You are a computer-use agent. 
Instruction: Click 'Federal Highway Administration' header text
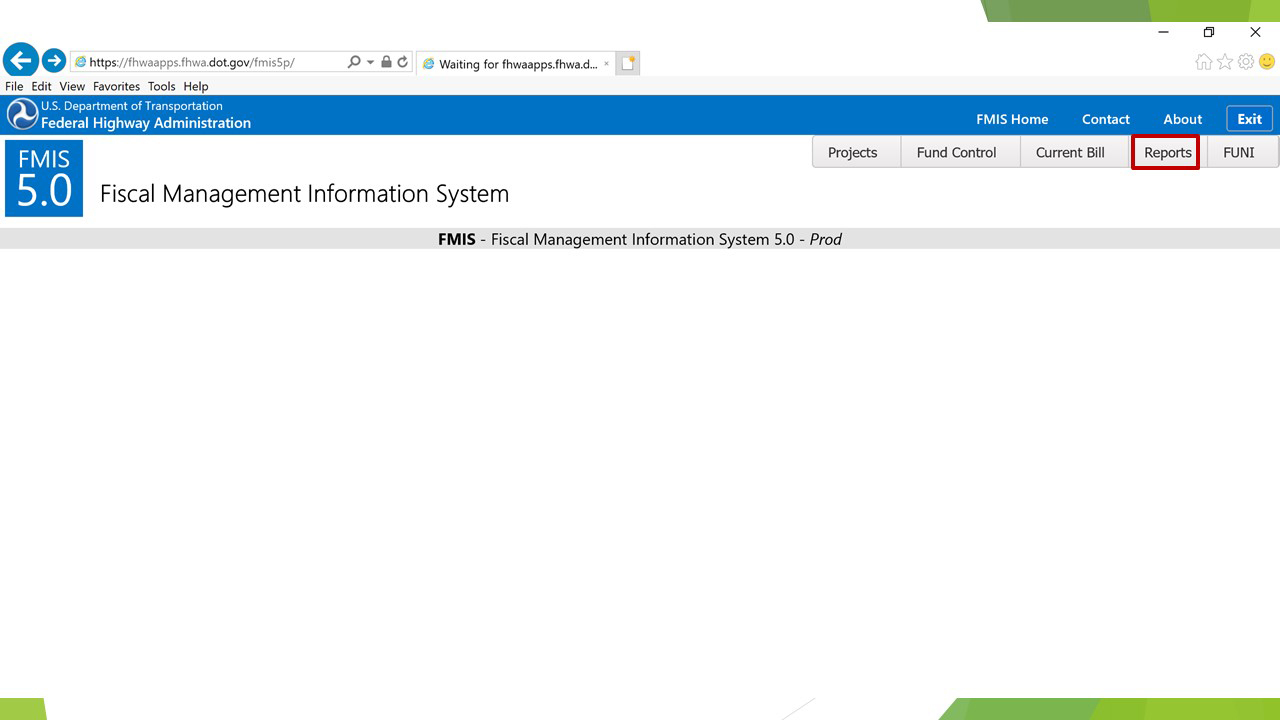point(146,123)
